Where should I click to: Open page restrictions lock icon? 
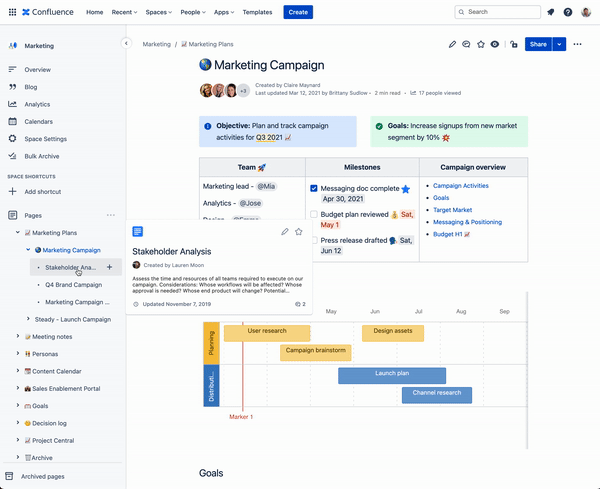[514, 44]
